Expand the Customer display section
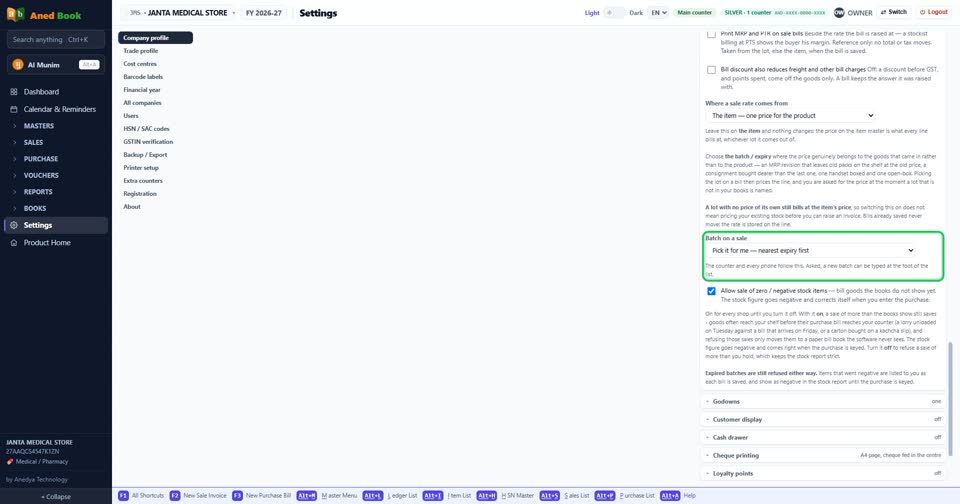The width and height of the screenshot is (960, 504). click(823, 419)
